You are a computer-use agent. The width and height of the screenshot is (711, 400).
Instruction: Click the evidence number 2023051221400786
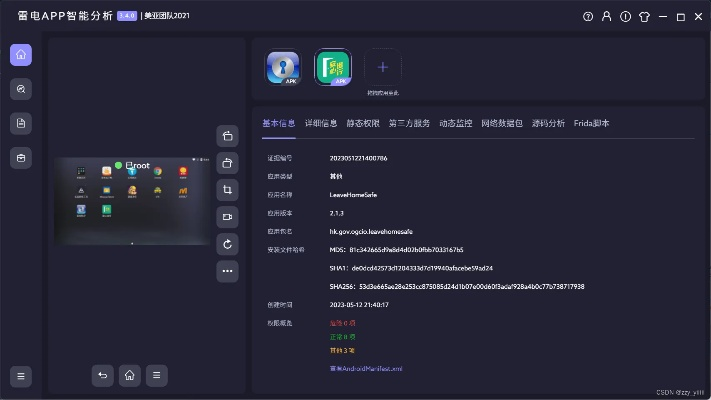tap(358, 158)
